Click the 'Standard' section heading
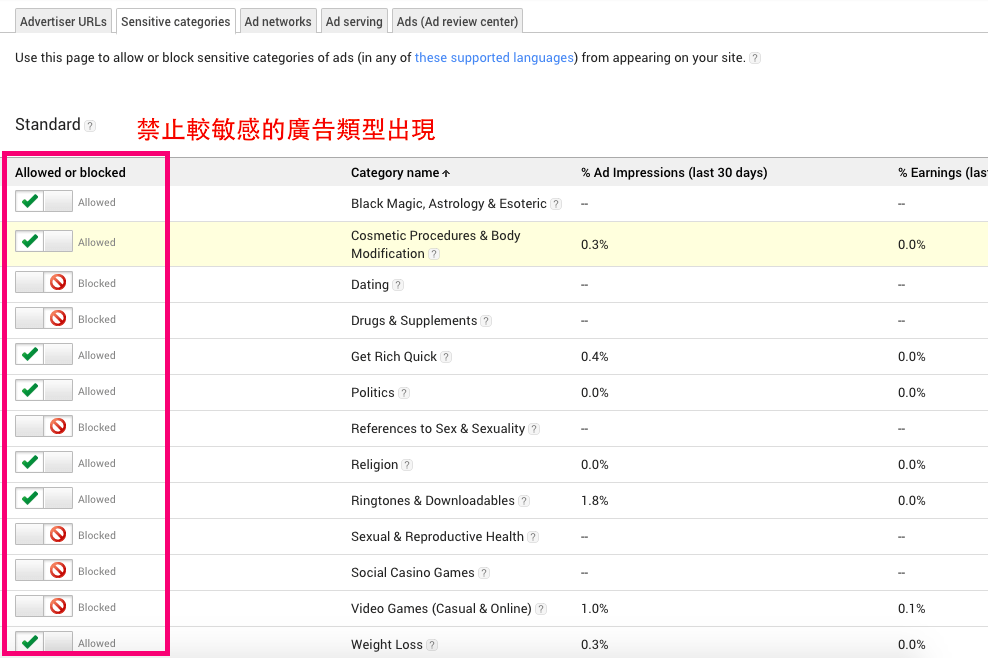The height and width of the screenshot is (658, 988). [x=48, y=124]
